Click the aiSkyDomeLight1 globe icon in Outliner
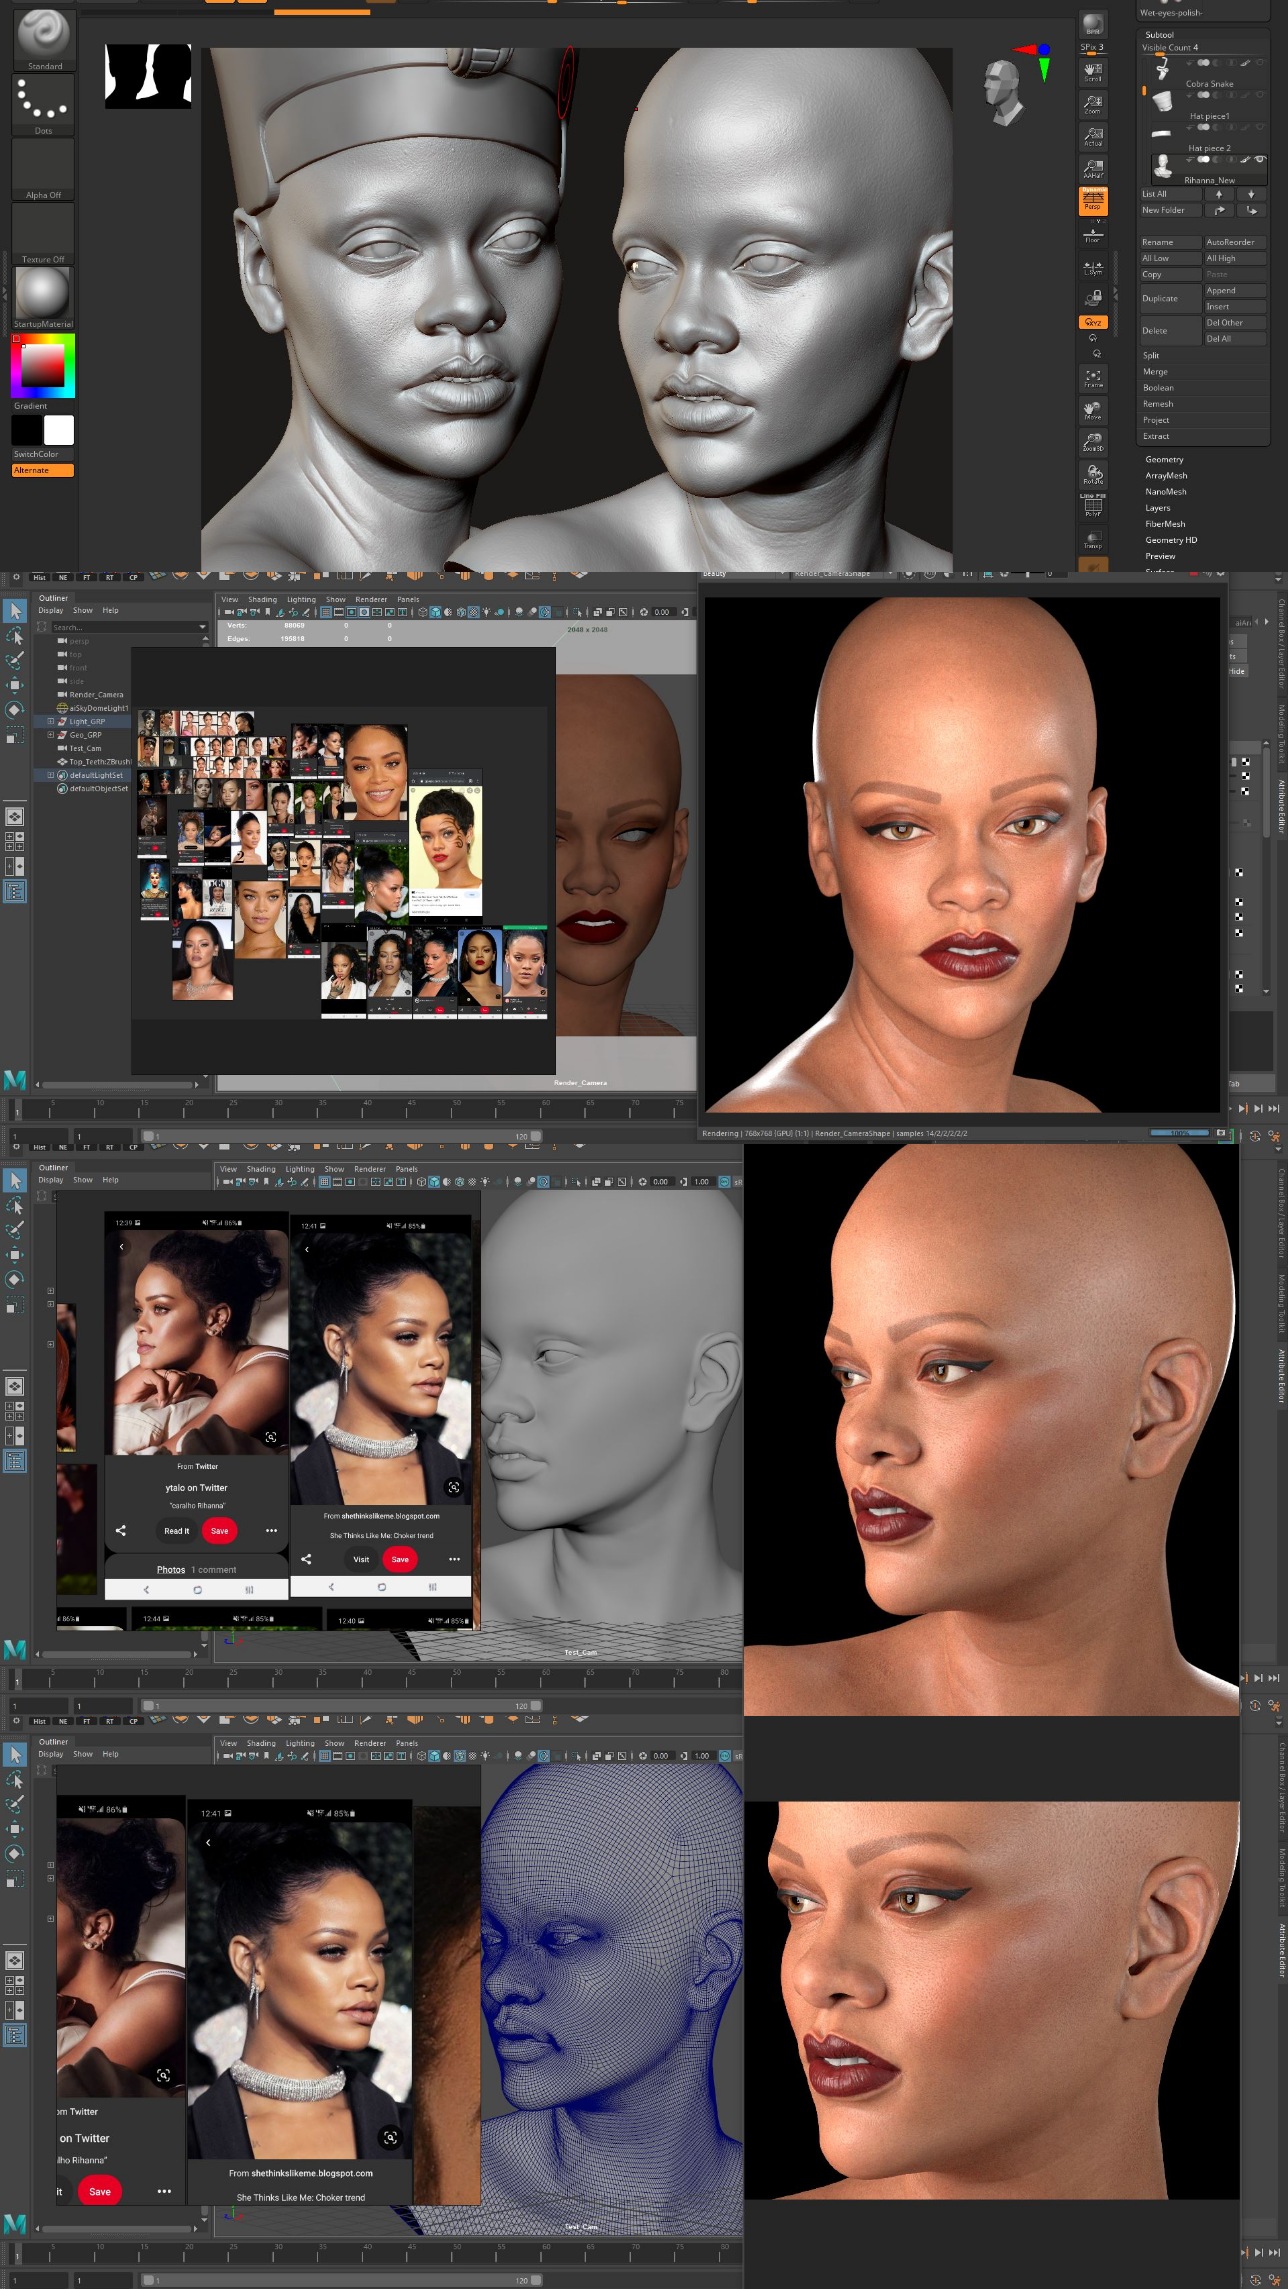The width and height of the screenshot is (1288, 2289). [x=62, y=708]
